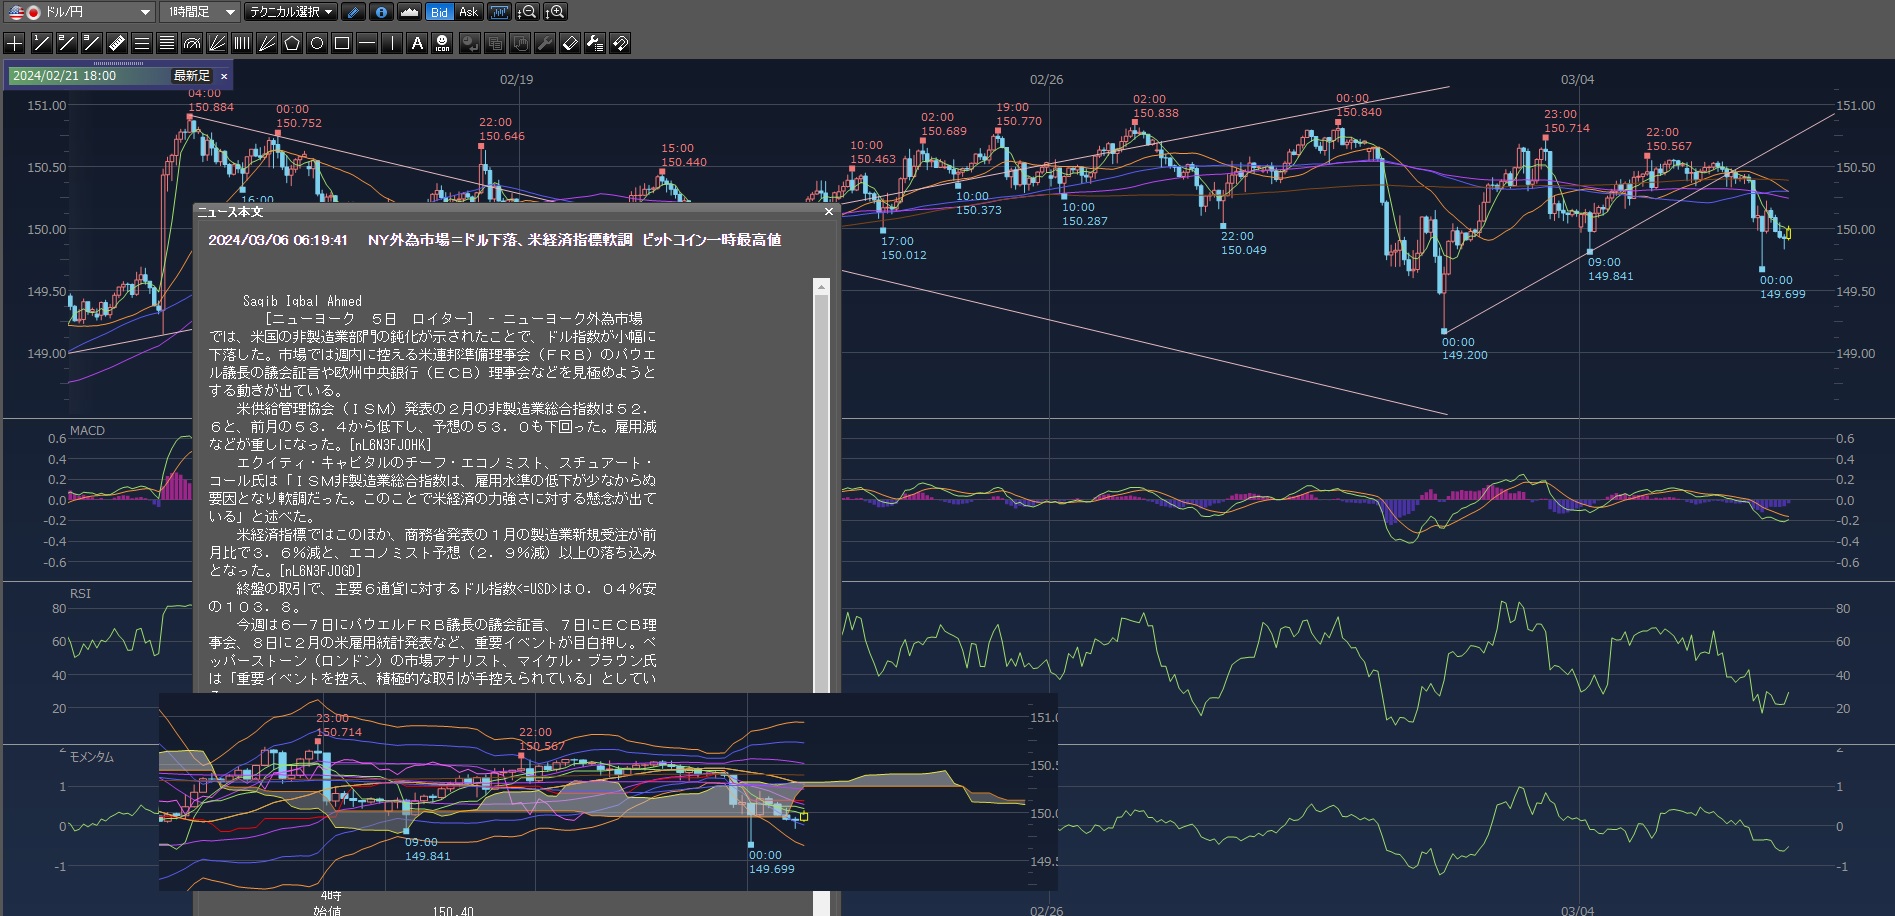Viewport: 1895px width, 916px height.
Task: Click the news panel scrollbar up arrow
Action: pyautogui.click(x=821, y=287)
